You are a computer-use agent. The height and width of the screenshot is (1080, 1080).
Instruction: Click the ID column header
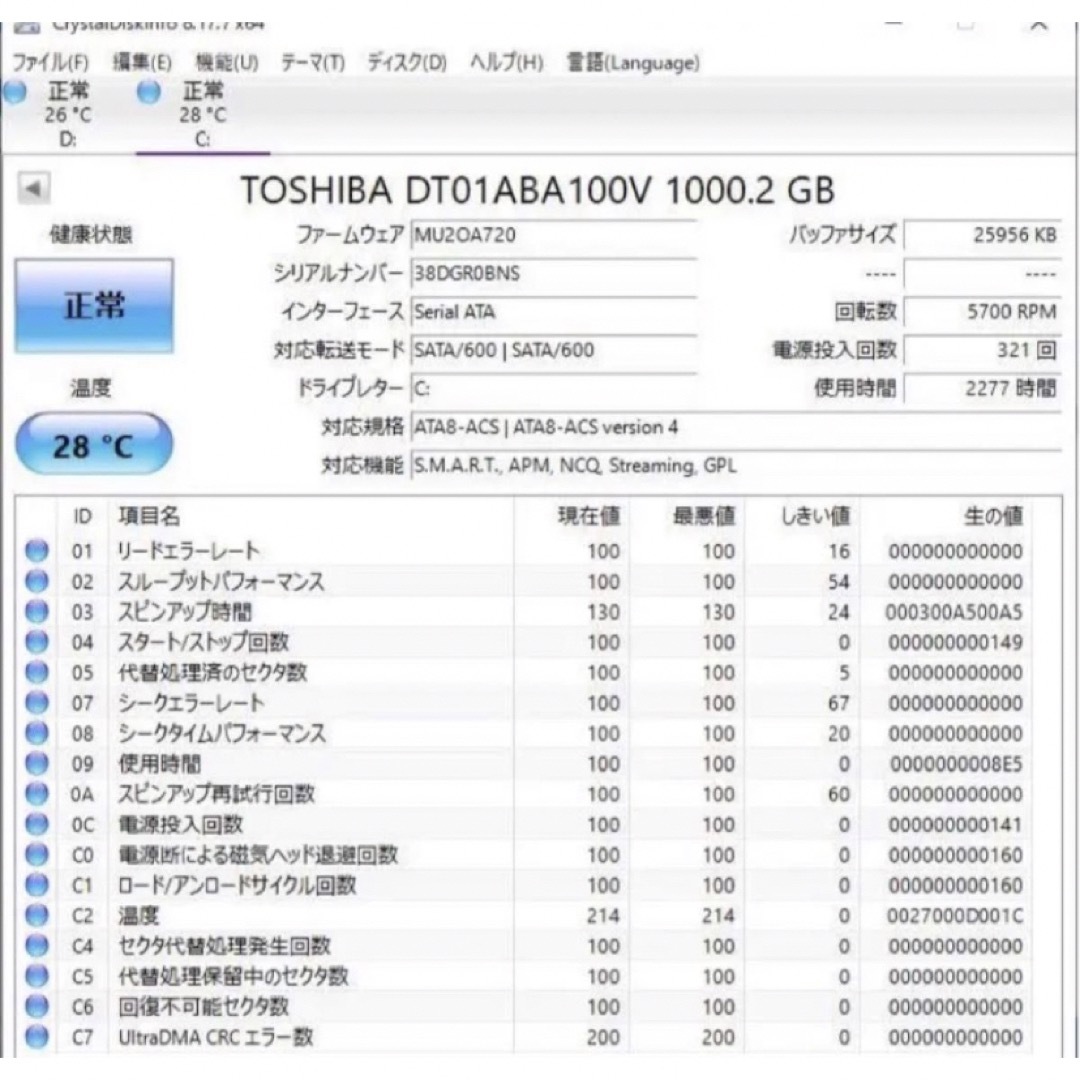click(82, 516)
